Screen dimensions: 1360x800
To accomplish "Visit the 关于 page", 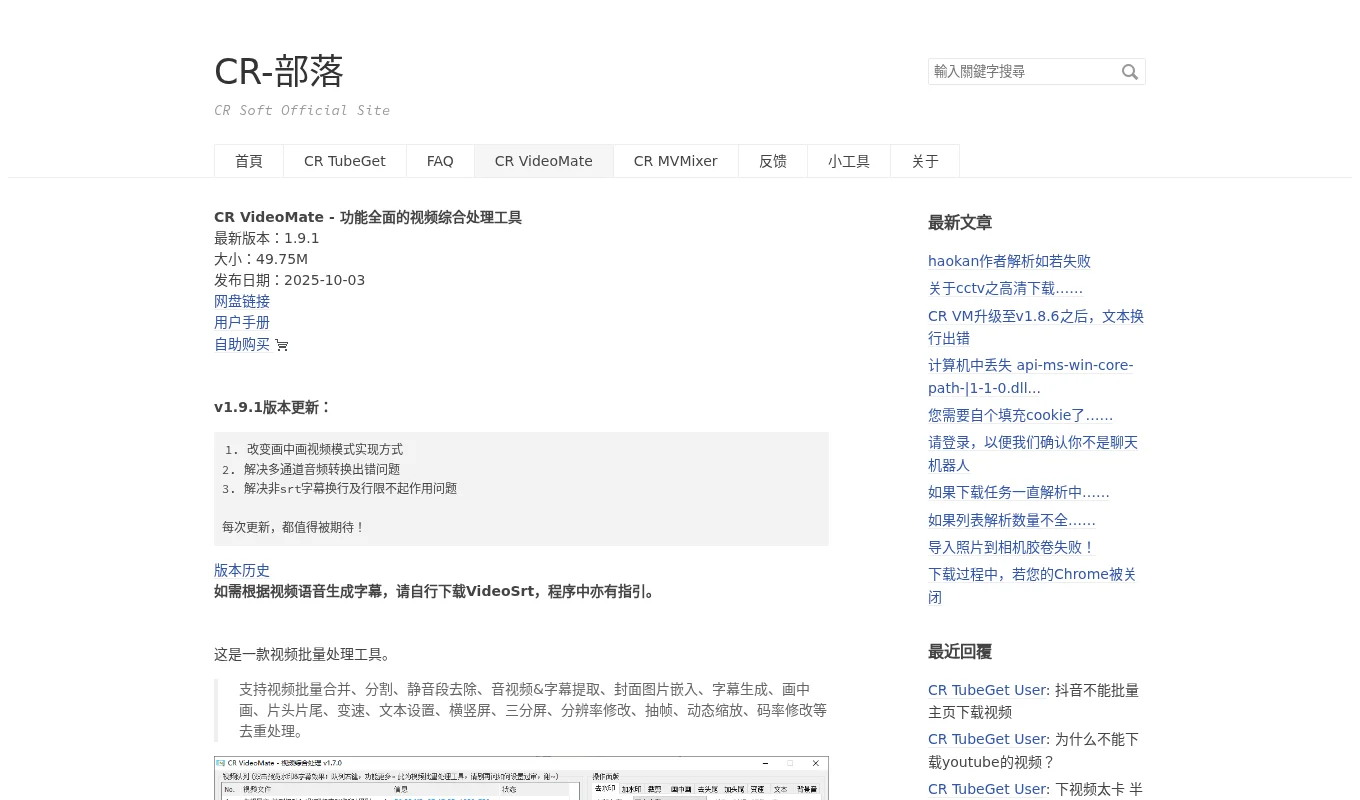I will coord(925,161).
